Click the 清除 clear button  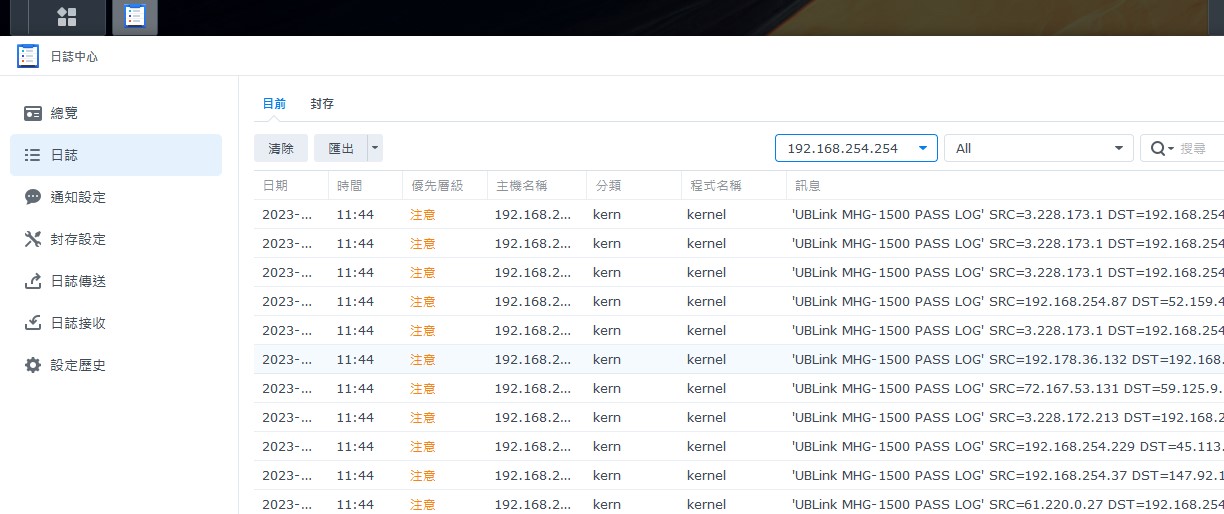click(x=281, y=148)
